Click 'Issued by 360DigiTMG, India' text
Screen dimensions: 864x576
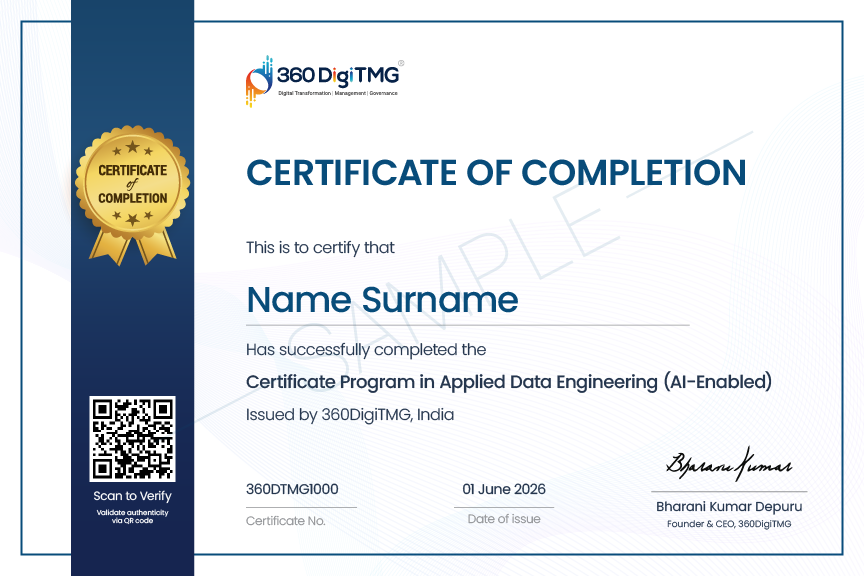pos(350,414)
